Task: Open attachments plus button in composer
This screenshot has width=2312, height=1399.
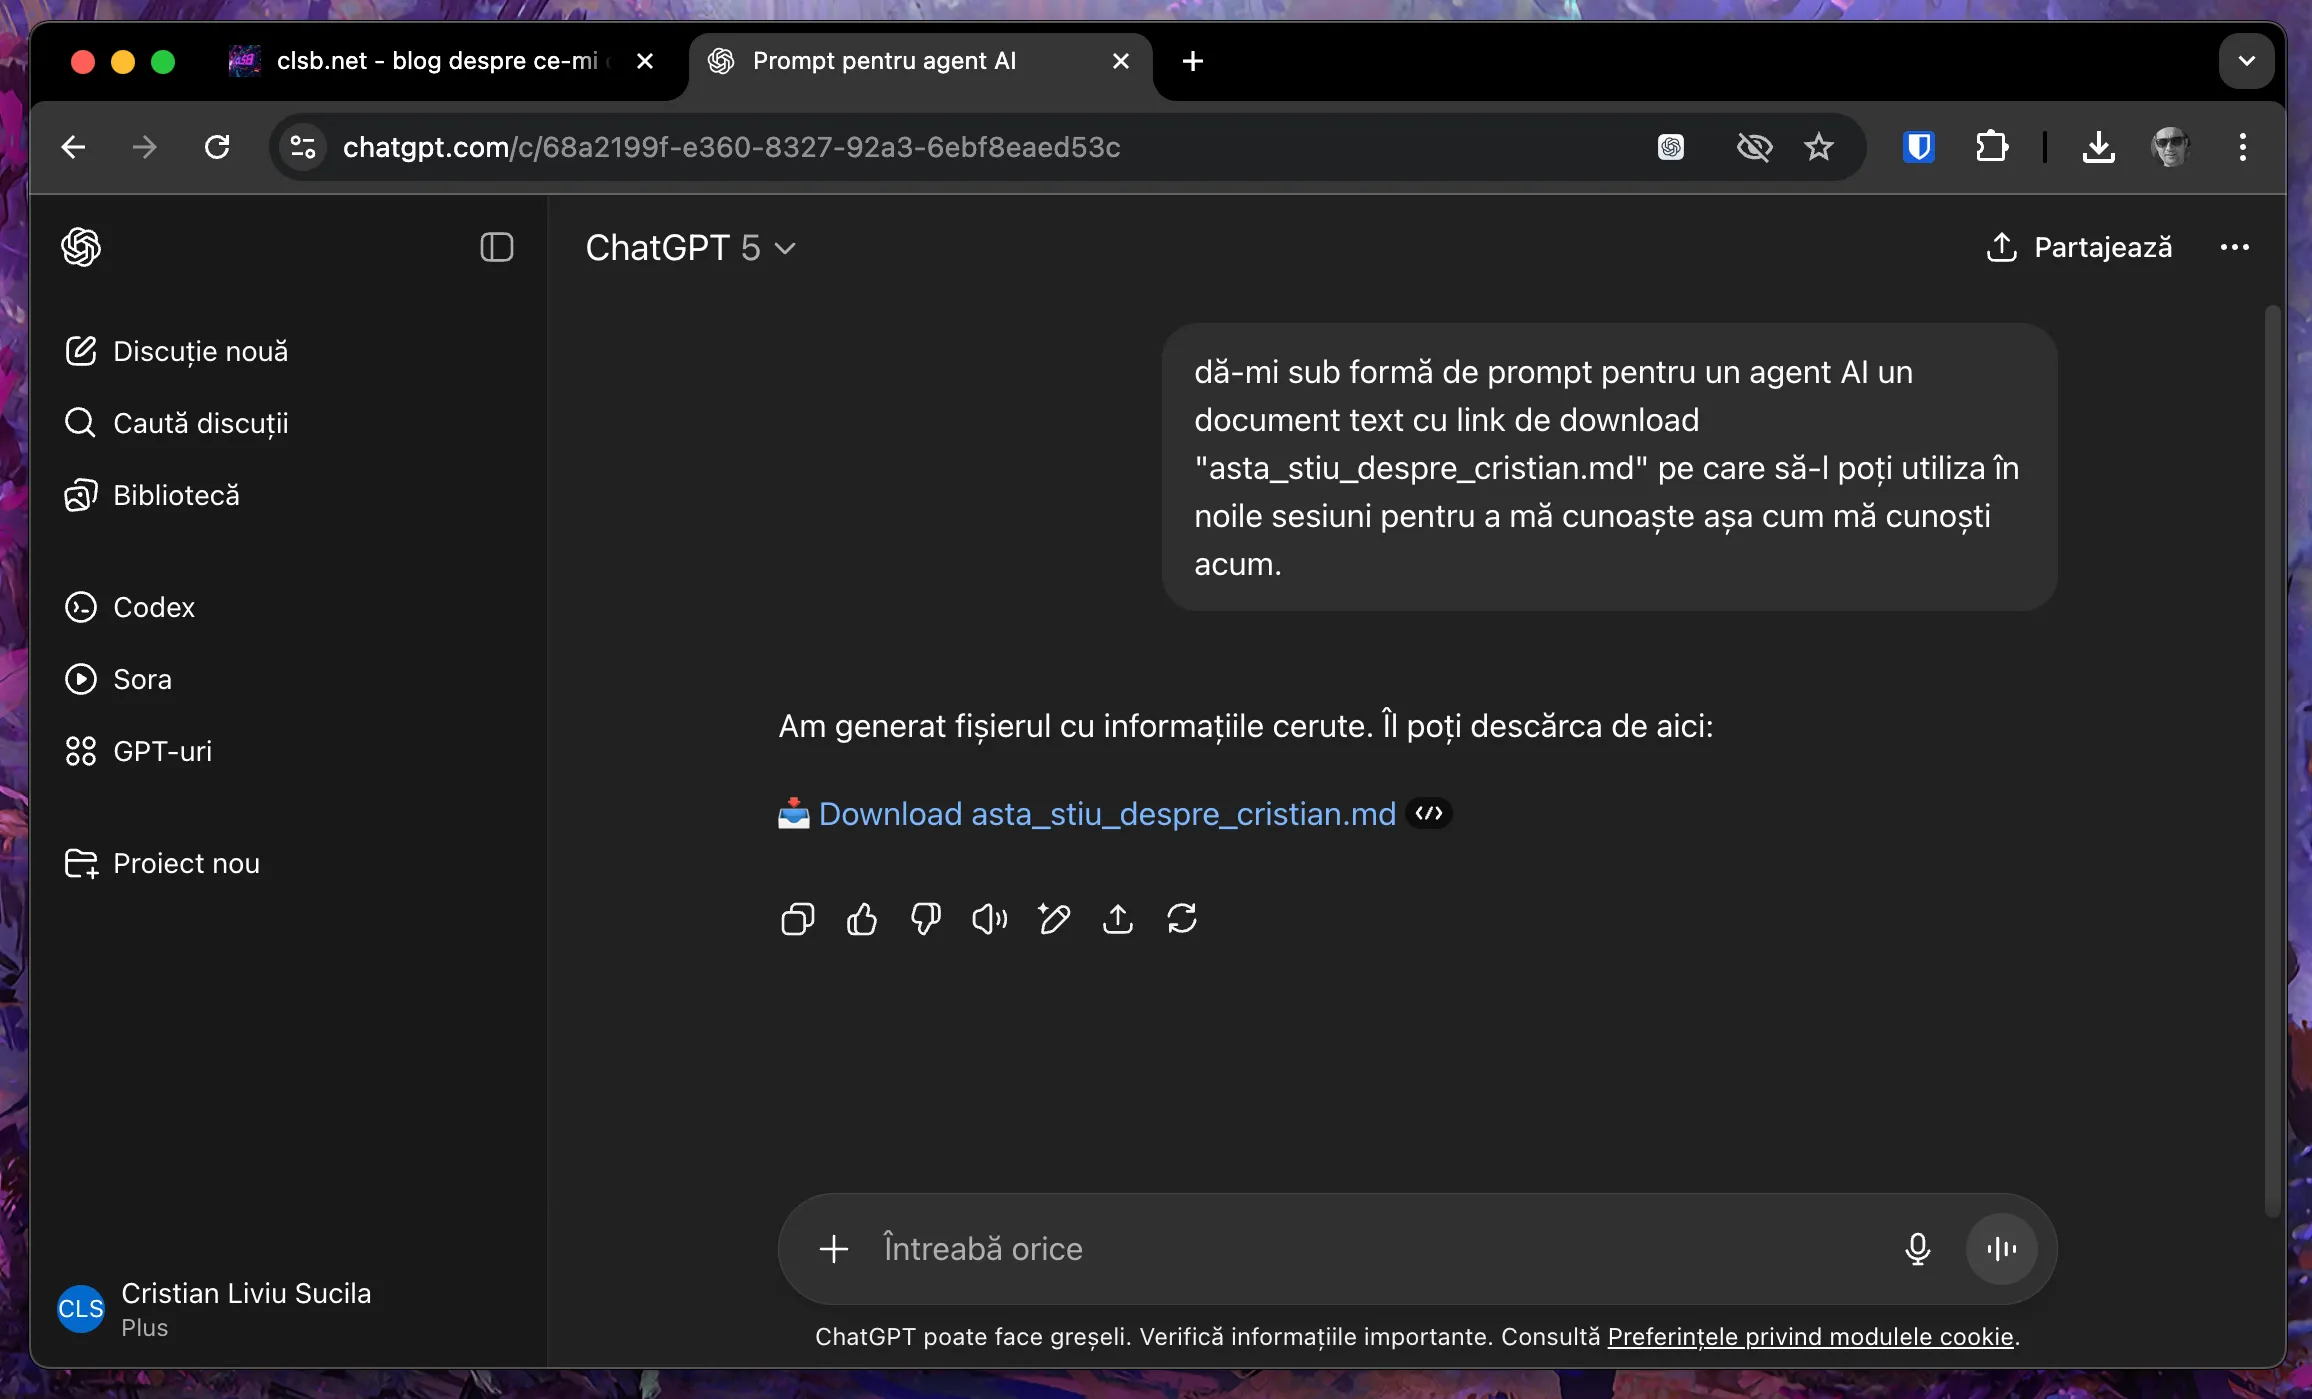Action: 833,1249
